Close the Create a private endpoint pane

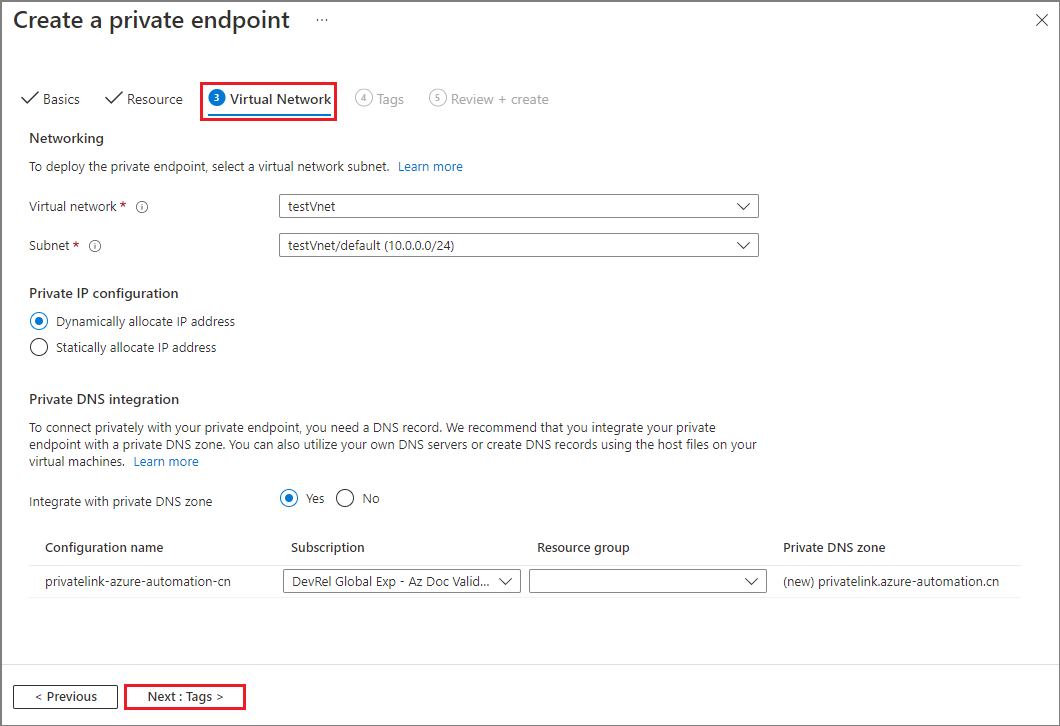[x=1041, y=21]
